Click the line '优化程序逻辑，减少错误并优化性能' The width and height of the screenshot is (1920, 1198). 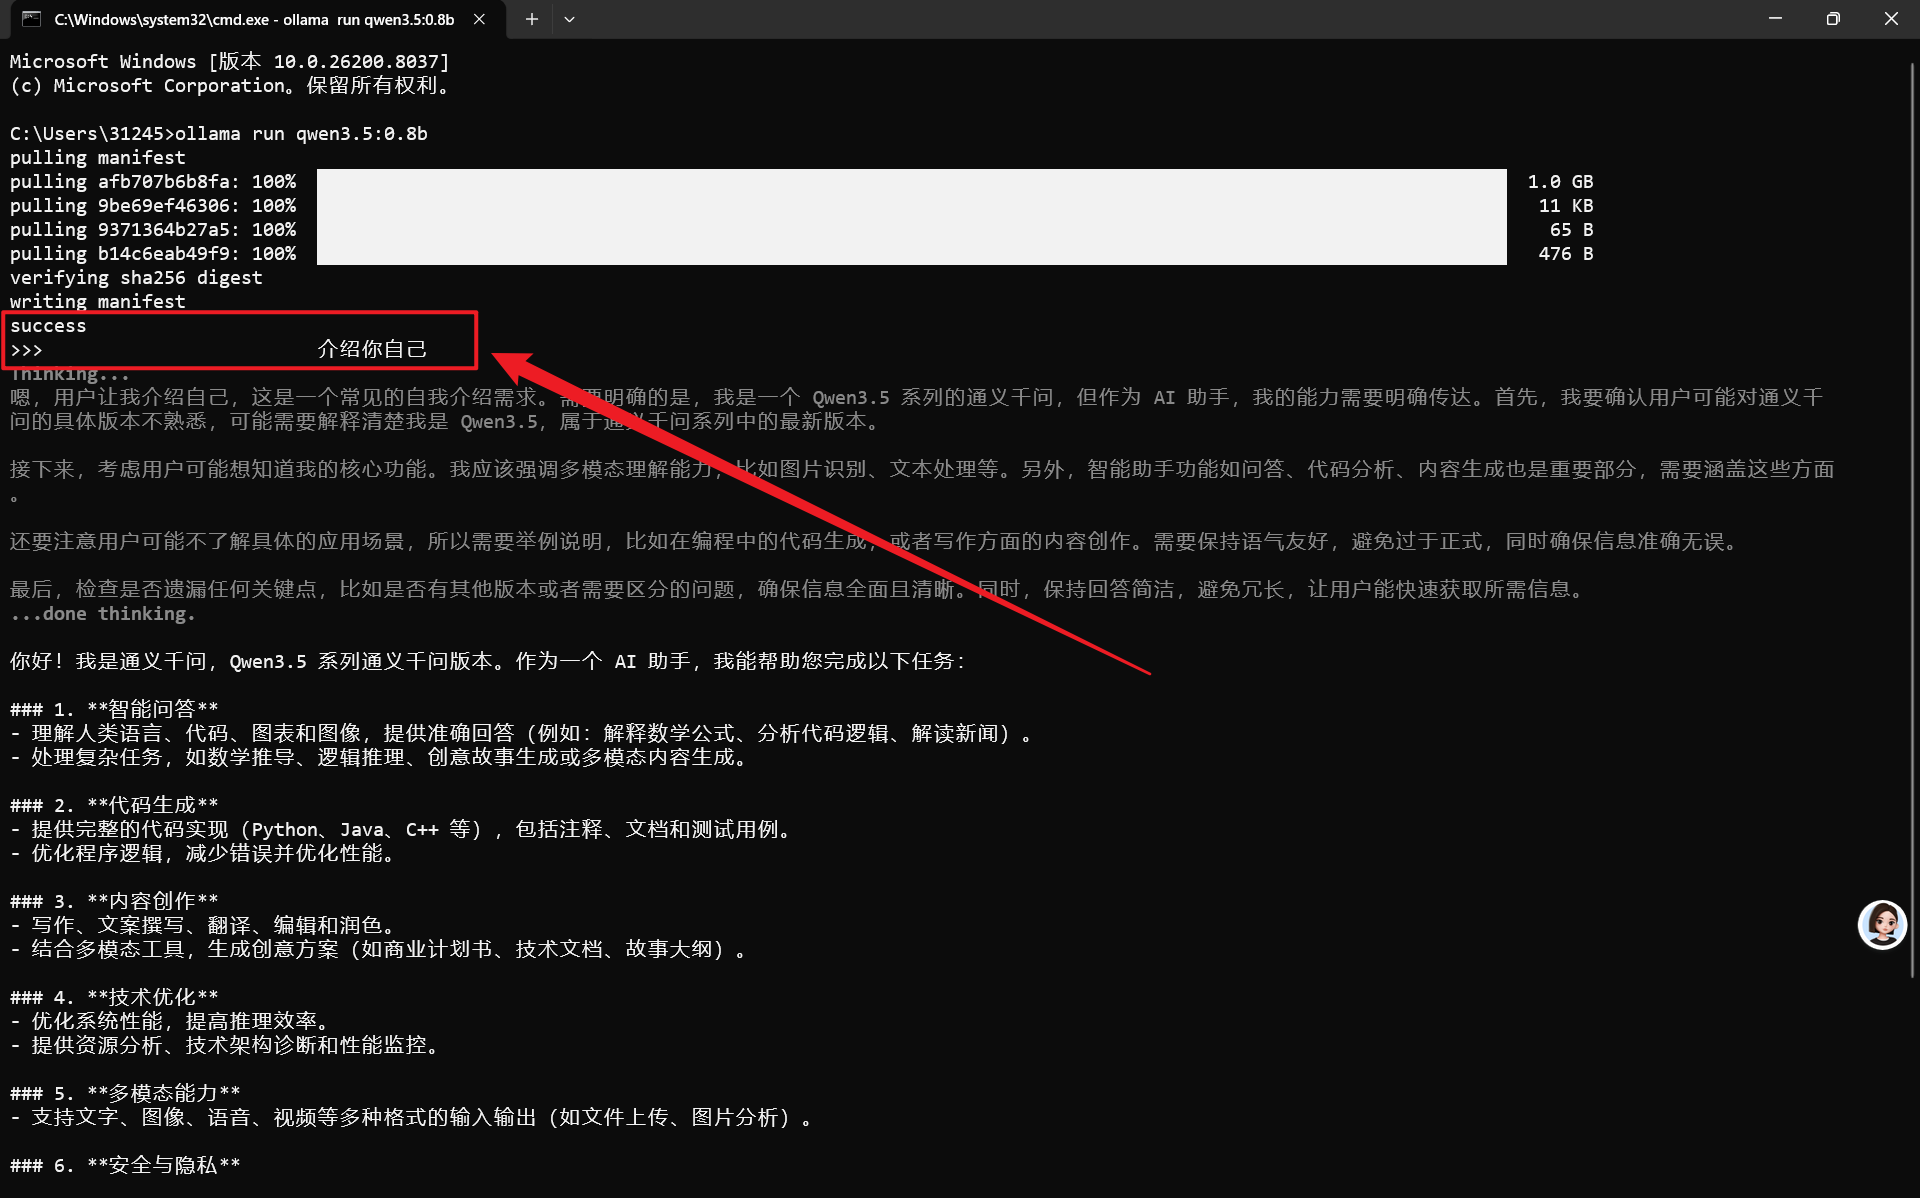[x=204, y=853]
